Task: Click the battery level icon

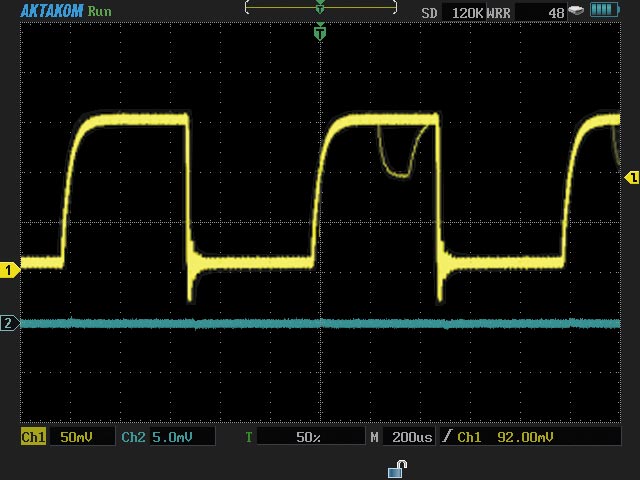Action: tap(605, 10)
